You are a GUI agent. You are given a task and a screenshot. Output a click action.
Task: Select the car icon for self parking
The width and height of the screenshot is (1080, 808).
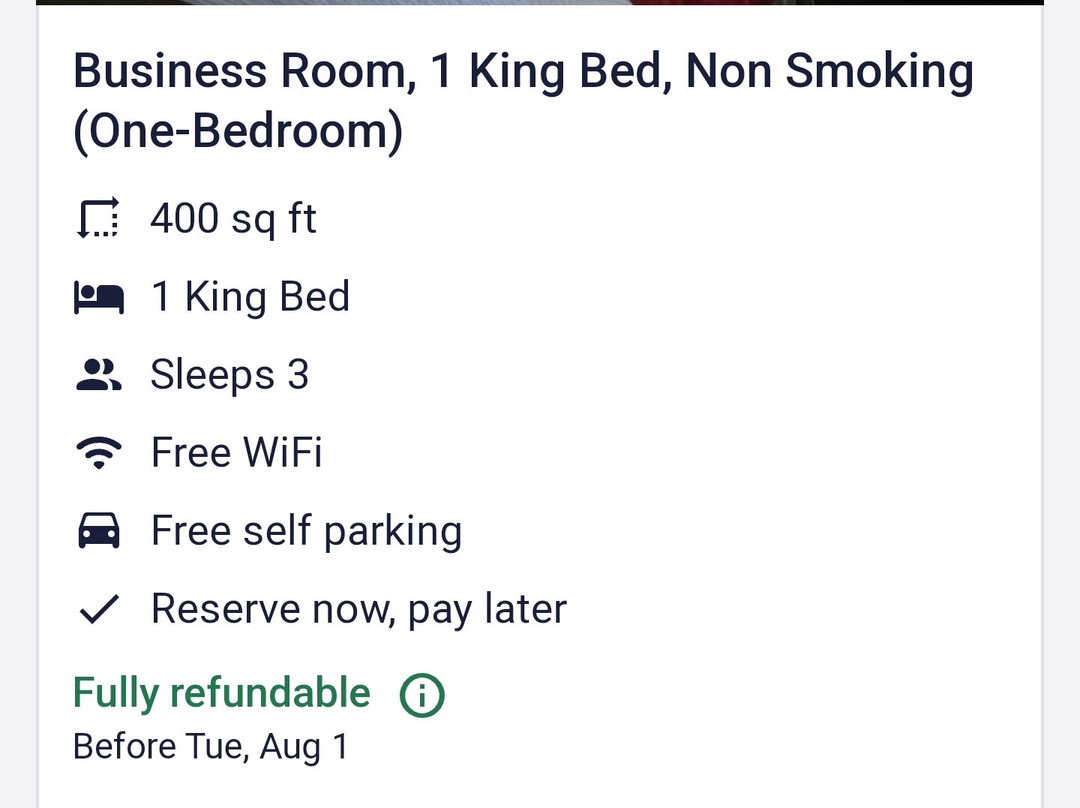click(x=97, y=530)
